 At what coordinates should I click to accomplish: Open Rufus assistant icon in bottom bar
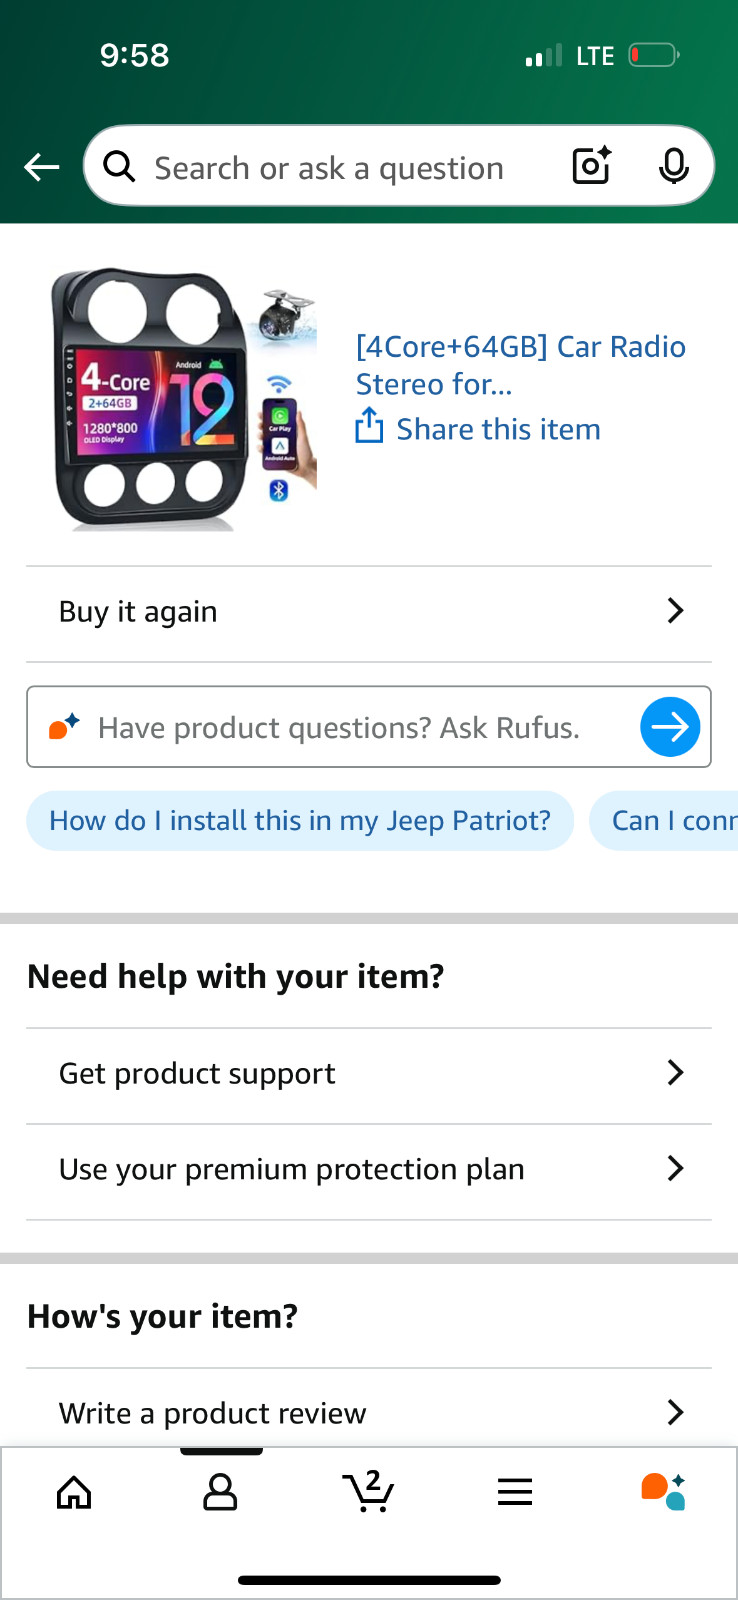[x=663, y=1491]
